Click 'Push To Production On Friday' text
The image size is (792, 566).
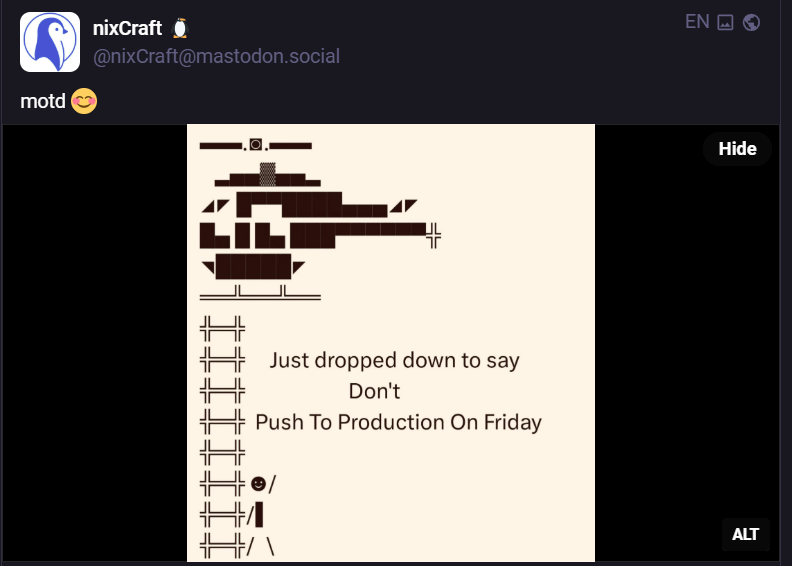pyautogui.click(x=399, y=422)
